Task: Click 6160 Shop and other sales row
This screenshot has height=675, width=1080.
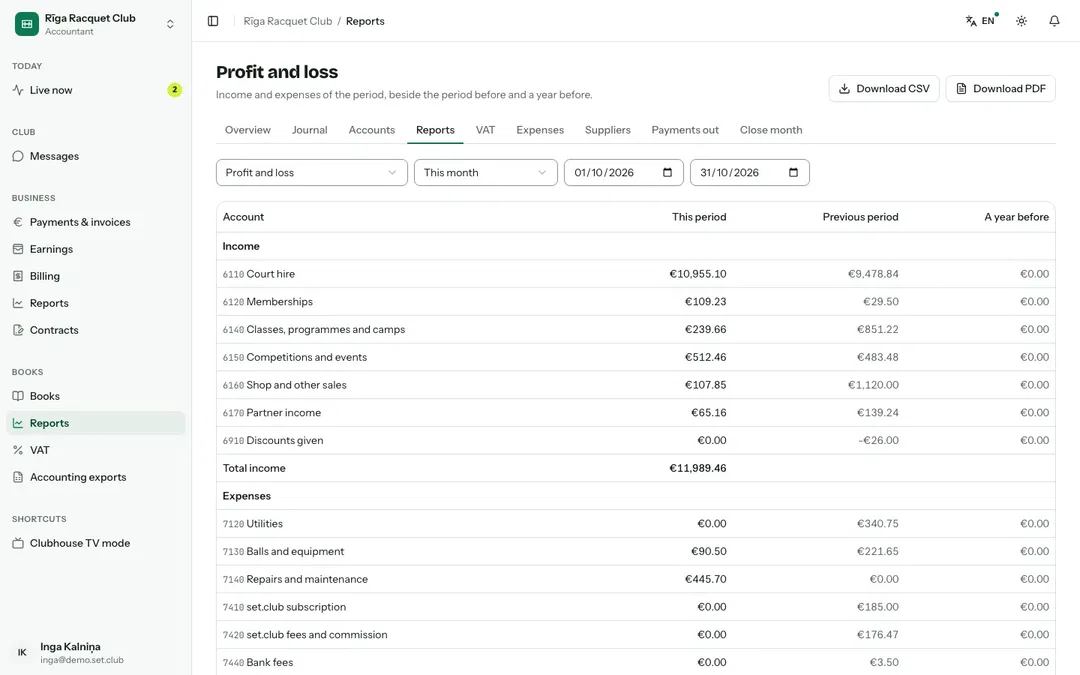Action: (636, 385)
